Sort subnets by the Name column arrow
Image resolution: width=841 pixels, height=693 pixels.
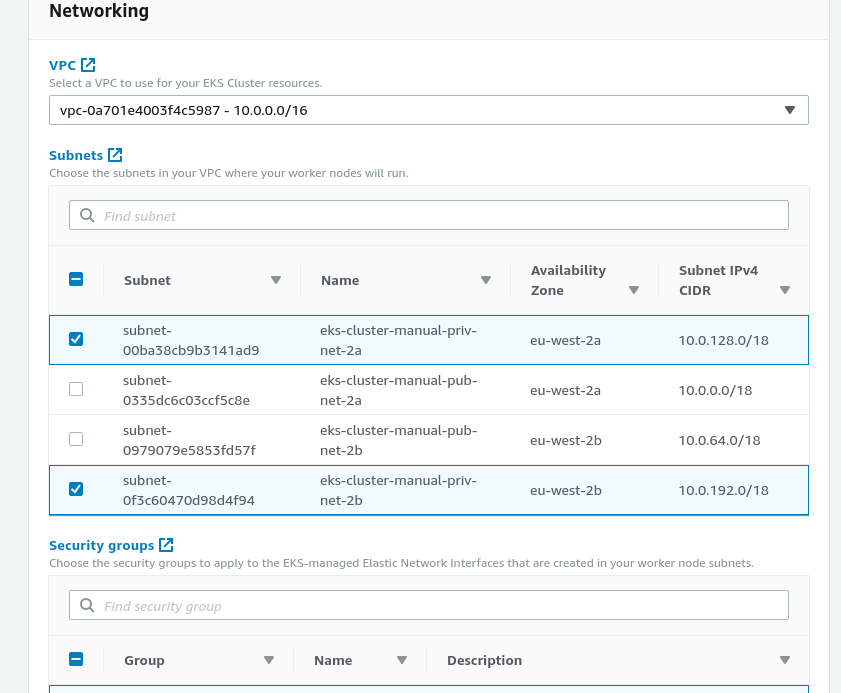486,280
